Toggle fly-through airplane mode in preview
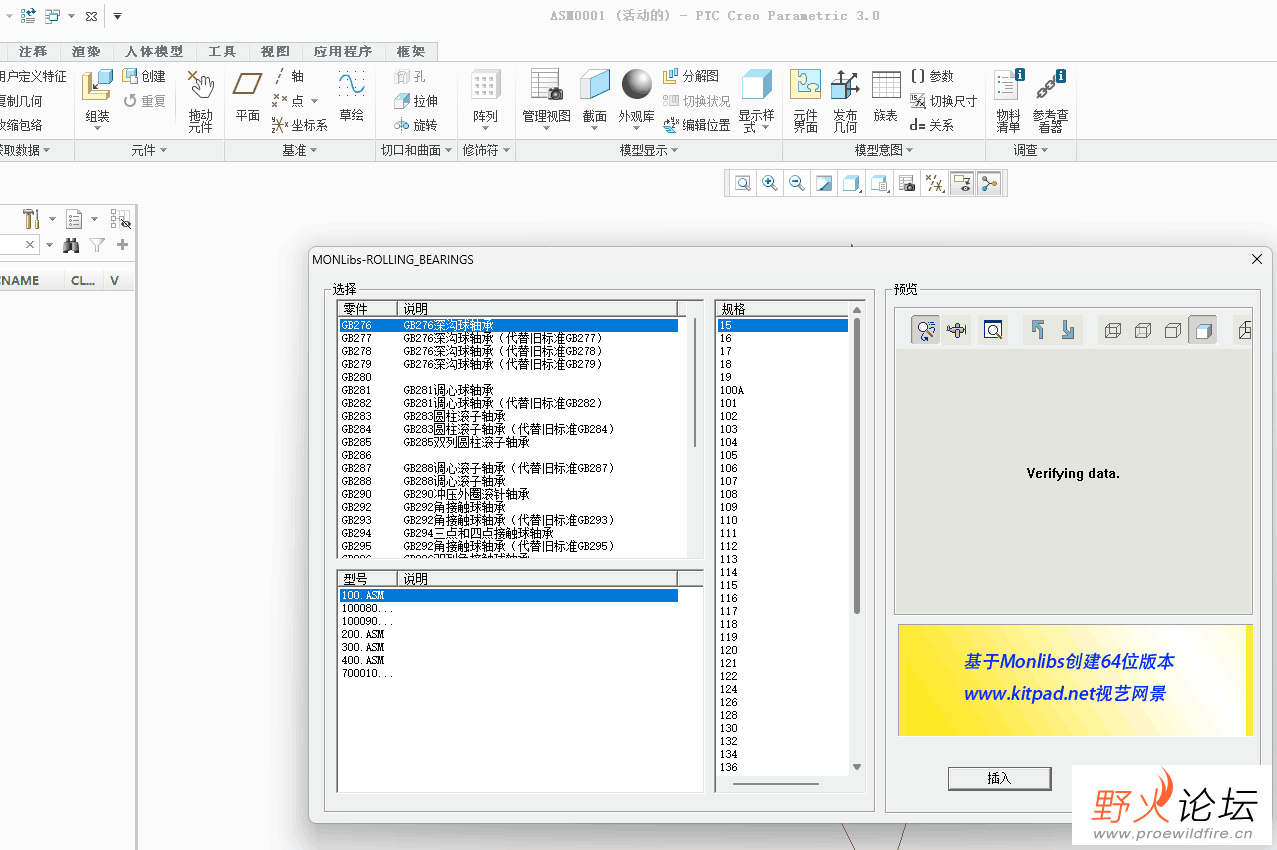Screen dimensions: 1277x850 tap(957, 330)
